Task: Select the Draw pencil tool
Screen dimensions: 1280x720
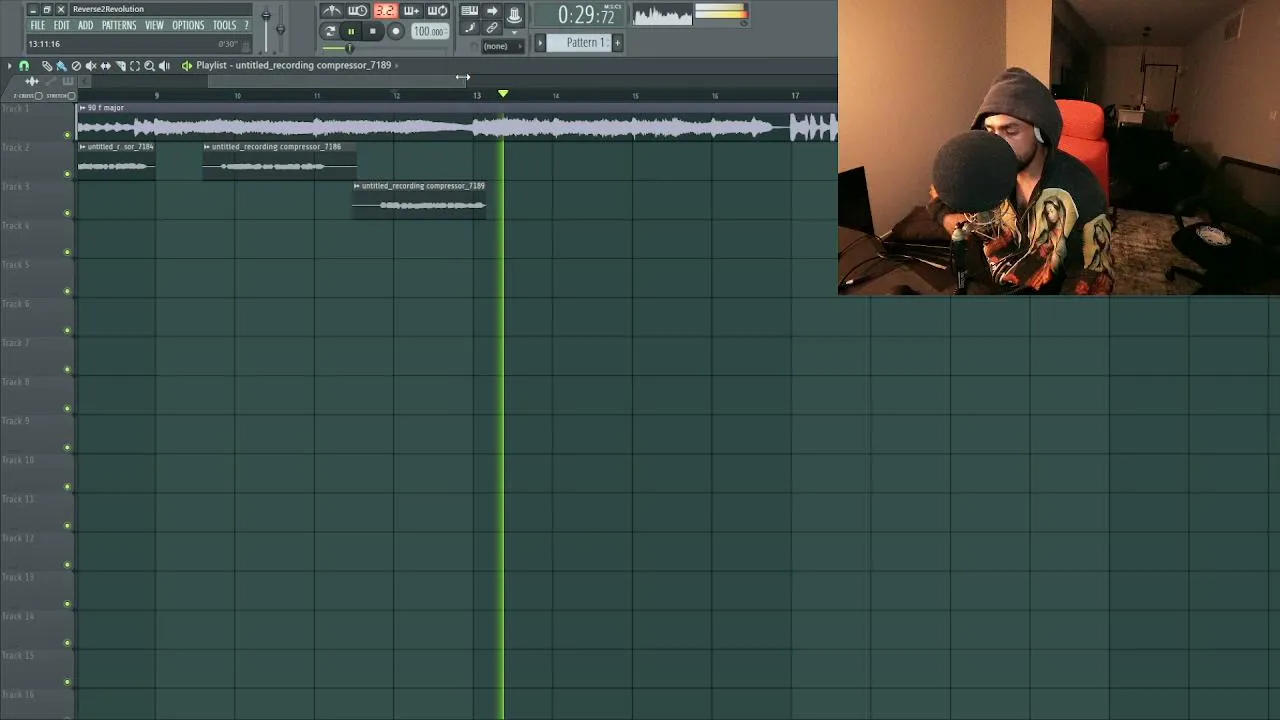Action: pyautogui.click(x=47, y=66)
